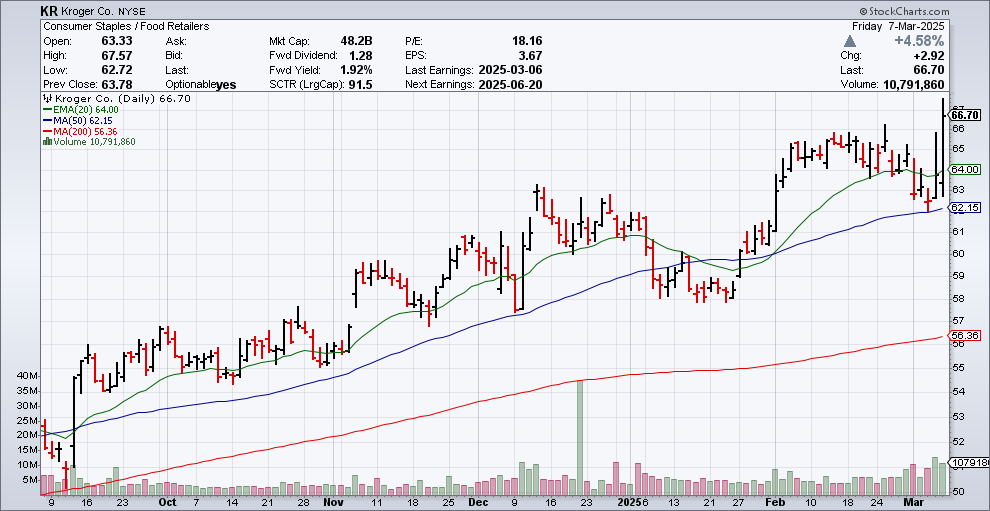
Task: Click the boxed 1079180 volume axis label
Action: point(969,463)
